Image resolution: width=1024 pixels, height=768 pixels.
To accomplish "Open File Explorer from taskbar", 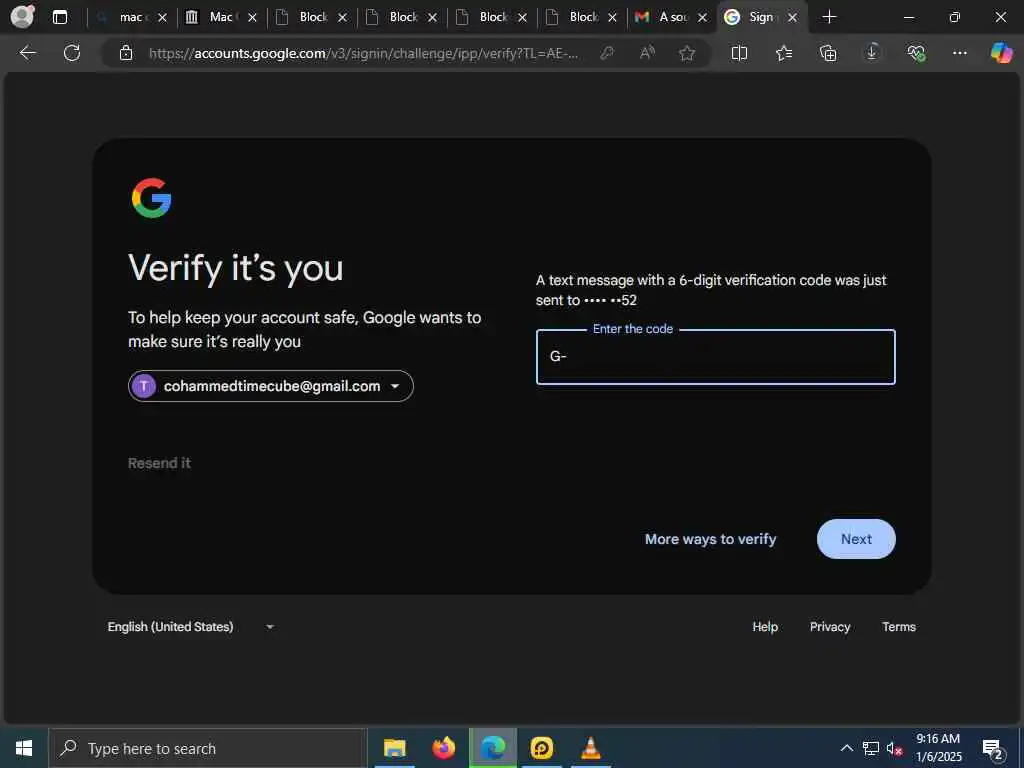I will (x=394, y=748).
